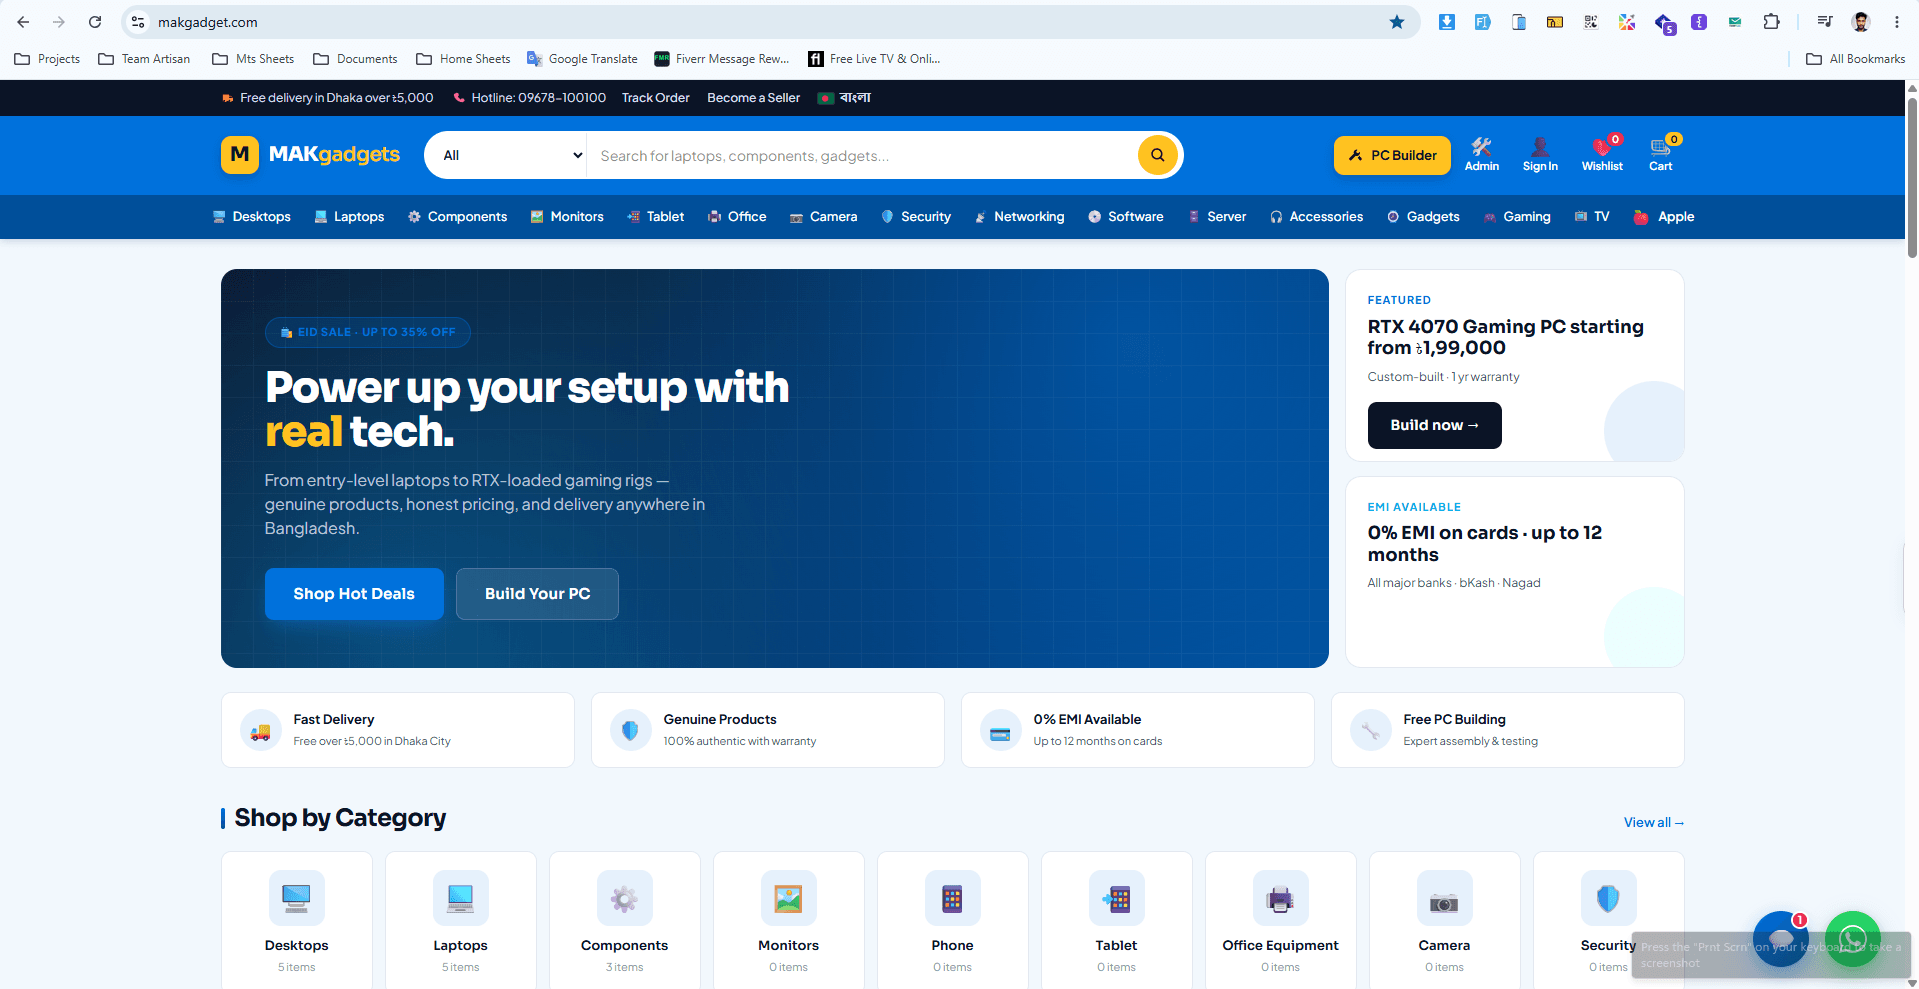Bookmark page with the star icon

[x=1397, y=22]
